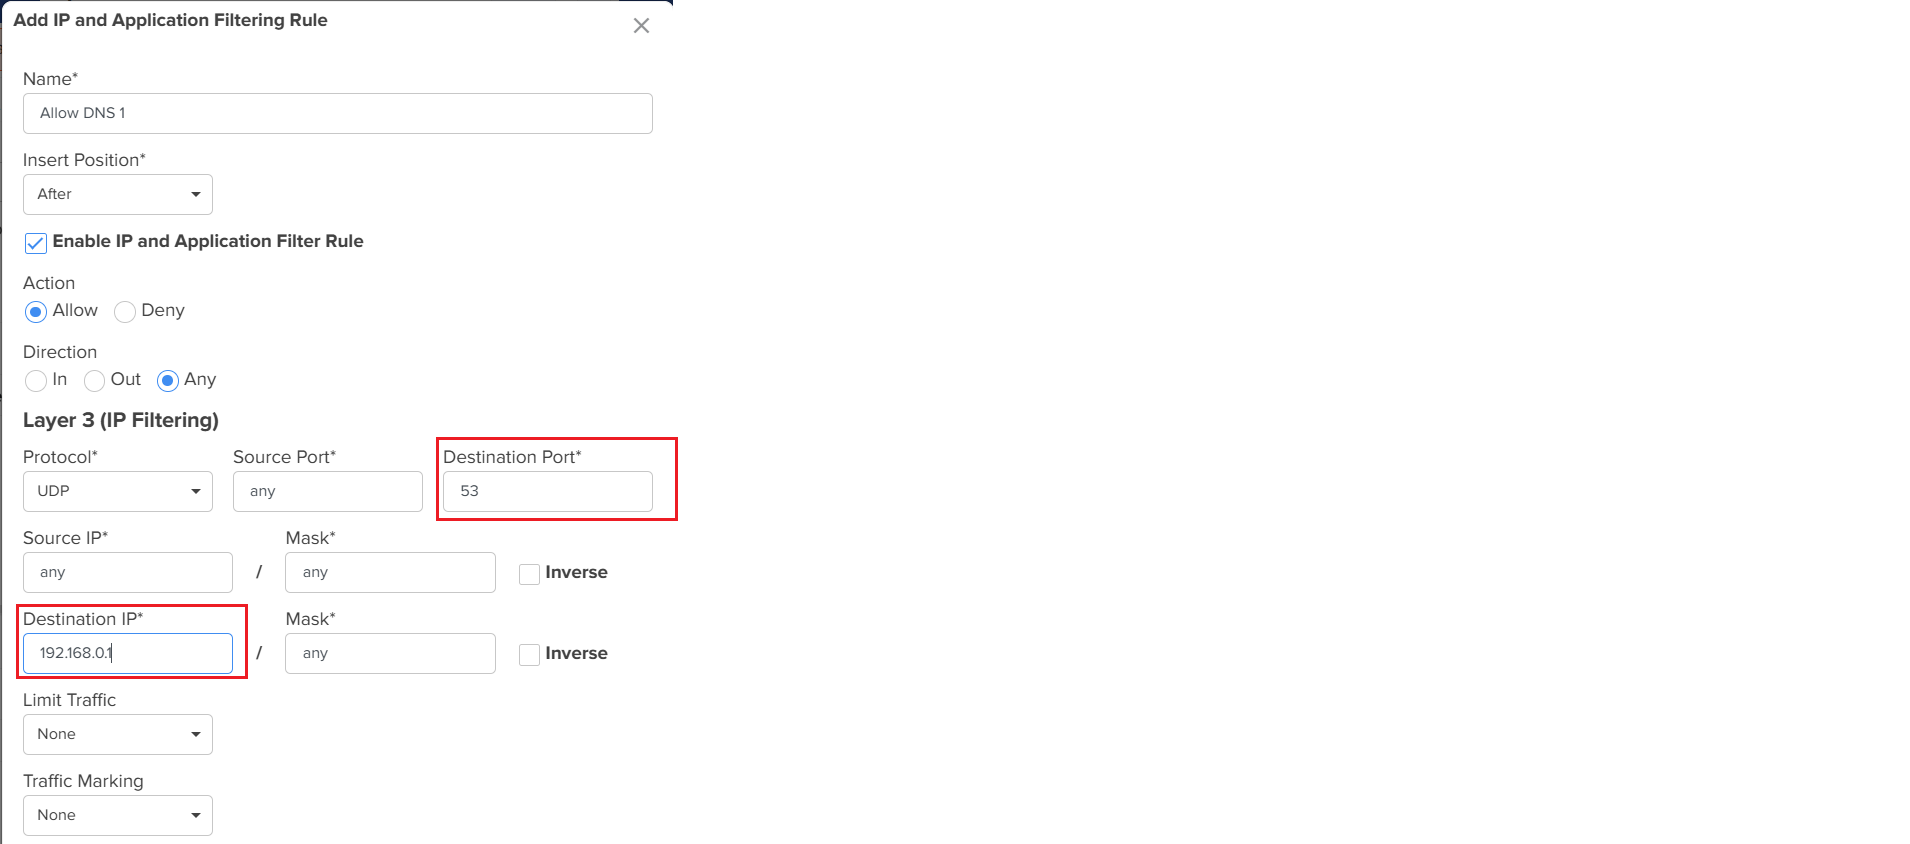Focus the Source IP input field
The image size is (1910, 844).
click(x=128, y=573)
